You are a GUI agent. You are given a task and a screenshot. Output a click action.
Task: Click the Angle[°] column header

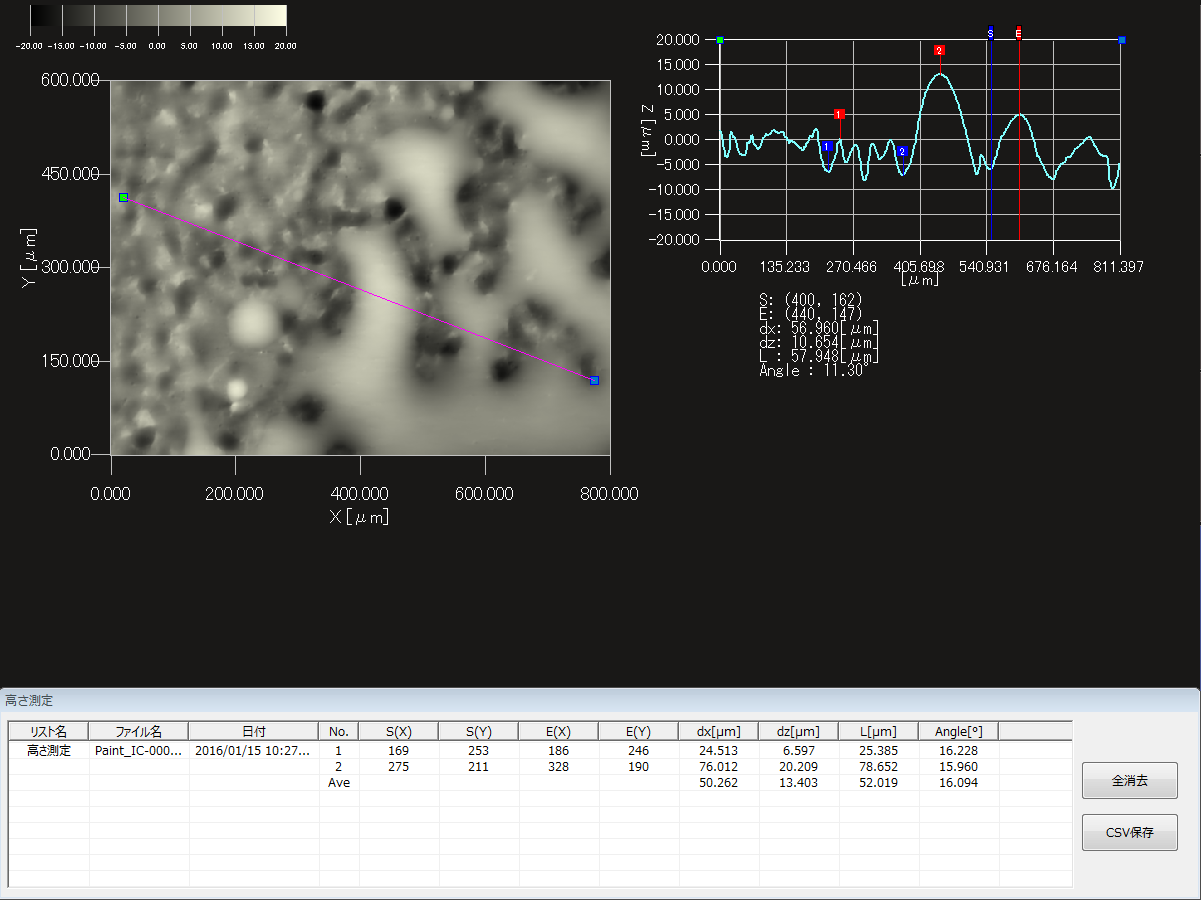(x=957, y=731)
